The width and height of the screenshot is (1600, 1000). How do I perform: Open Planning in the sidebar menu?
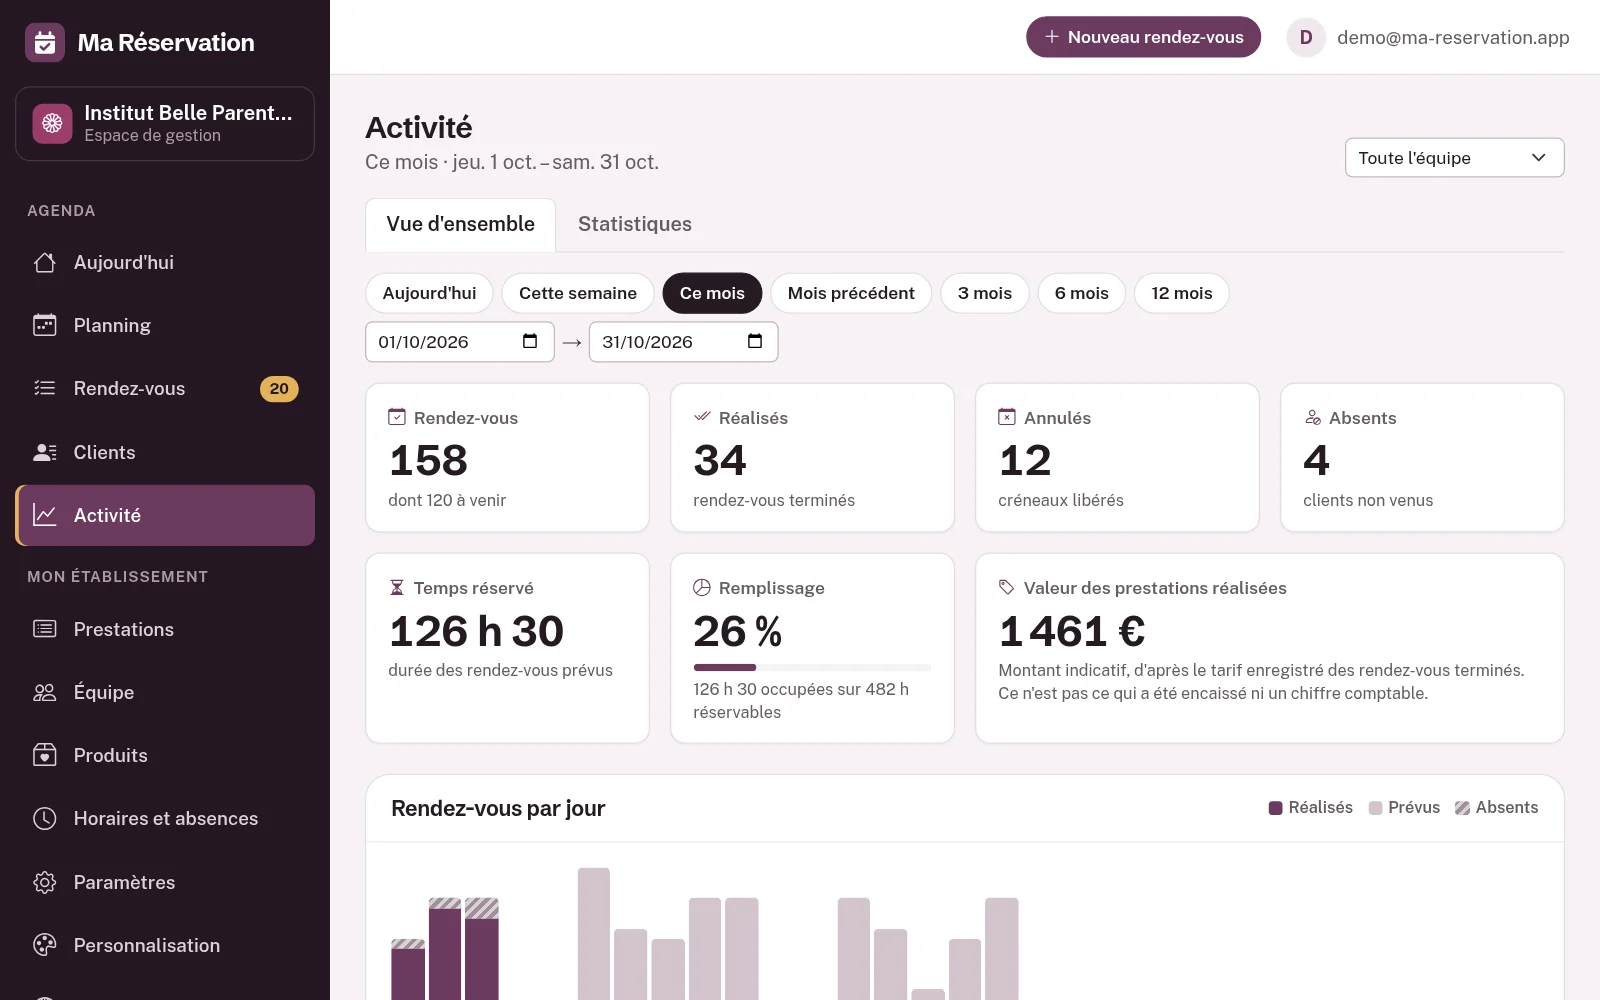(165, 325)
